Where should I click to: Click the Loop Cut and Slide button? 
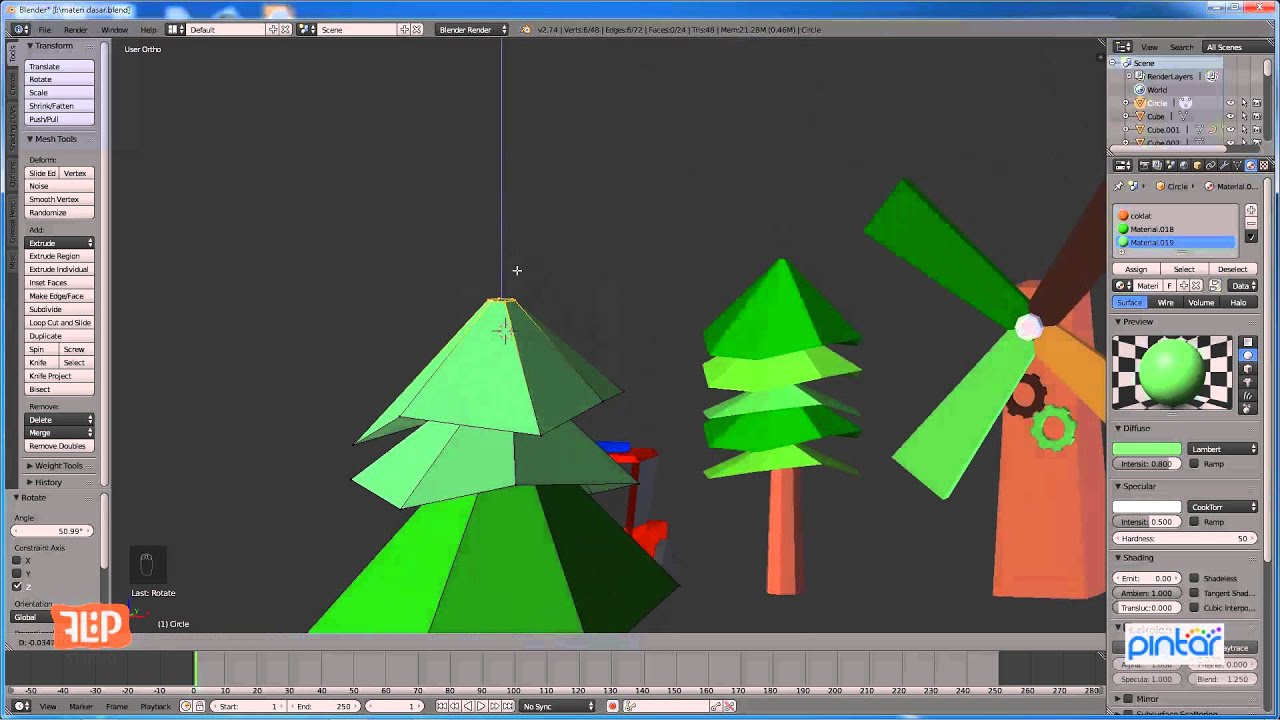tap(60, 322)
